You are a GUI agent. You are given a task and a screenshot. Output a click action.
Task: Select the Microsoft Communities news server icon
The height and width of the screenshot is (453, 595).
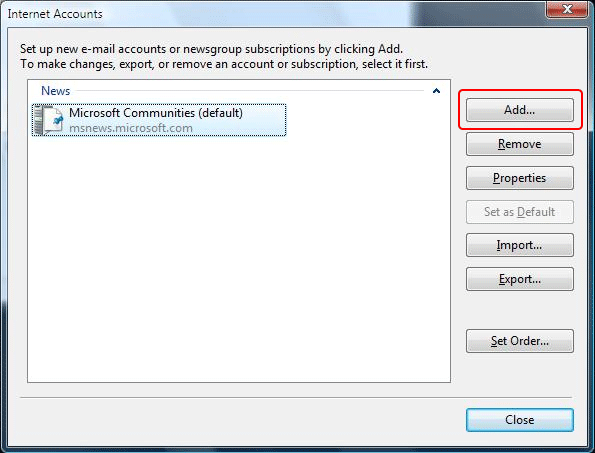[48, 120]
